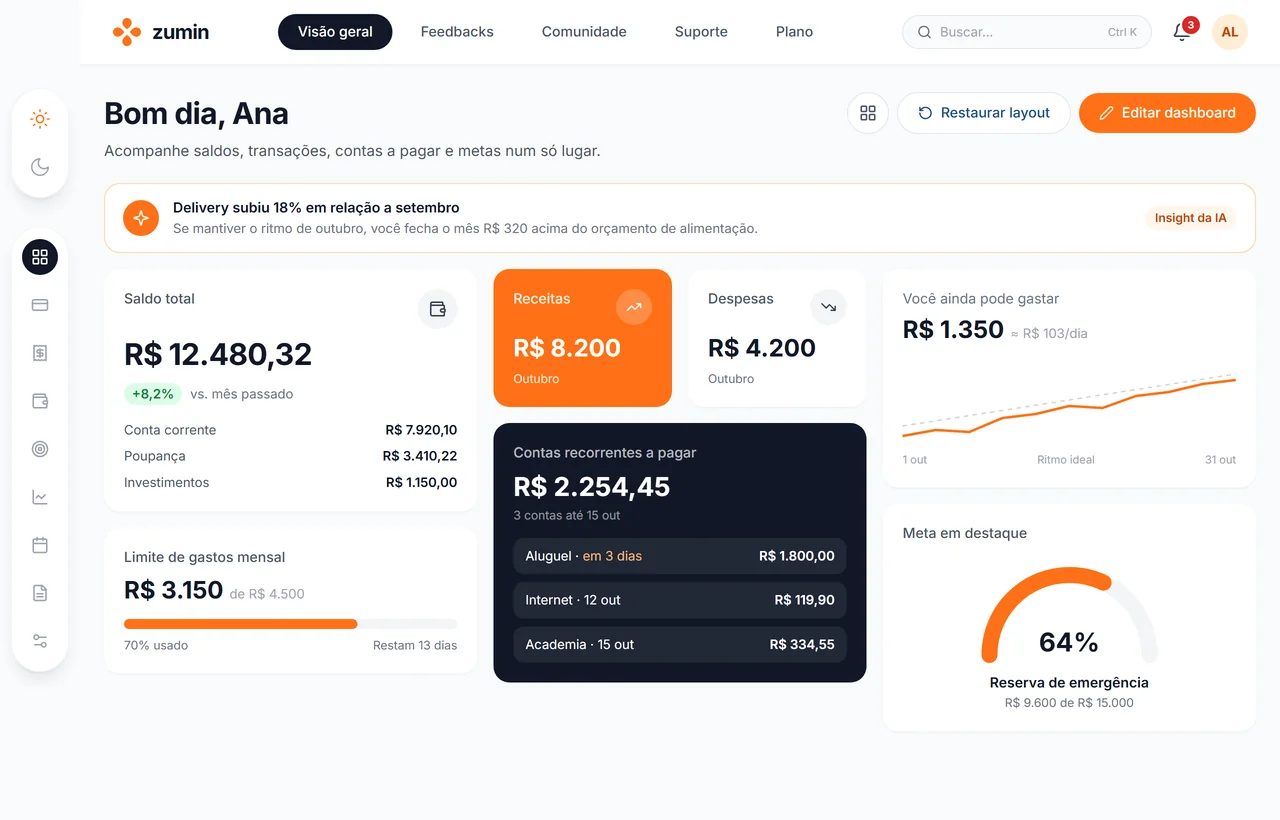Viewport: 1280px width, 820px height.
Task: Go to the Feedbacks tab
Action: point(457,32)
